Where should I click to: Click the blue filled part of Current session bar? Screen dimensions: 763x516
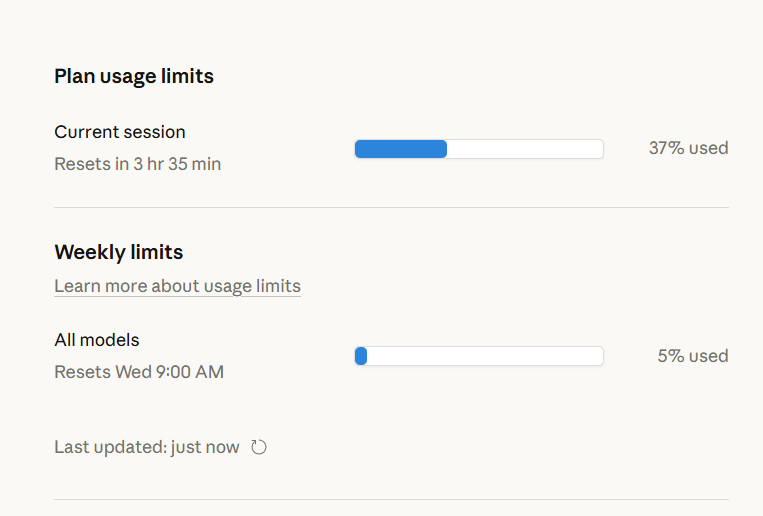point(401,149)
